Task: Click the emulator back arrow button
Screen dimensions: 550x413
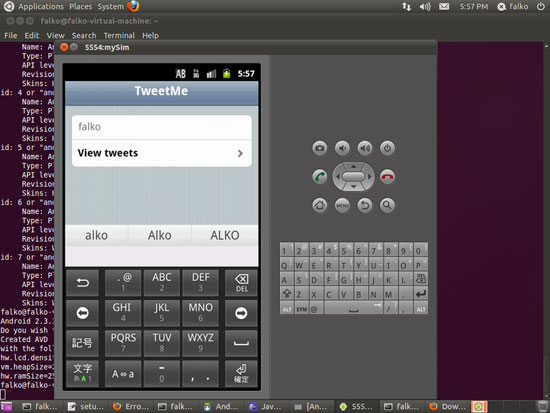Action: click(x=365, y=205)
